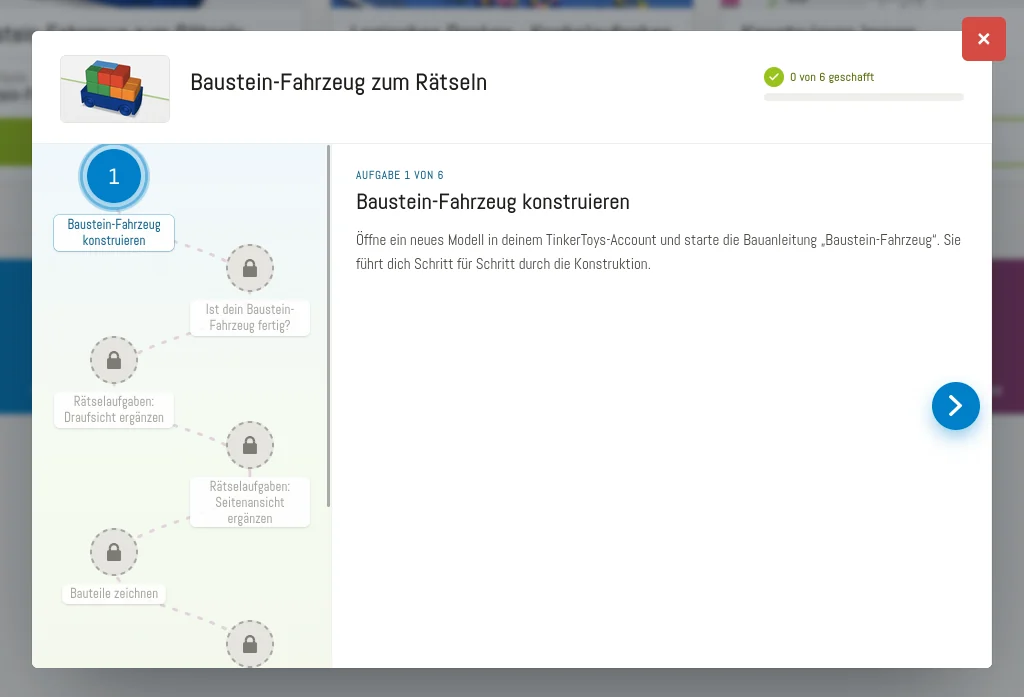Select the 'Rätselaufgaben: Seitenansicht ergänzen' step label
The image size is (1024, 697).
(x=250, y=502)
